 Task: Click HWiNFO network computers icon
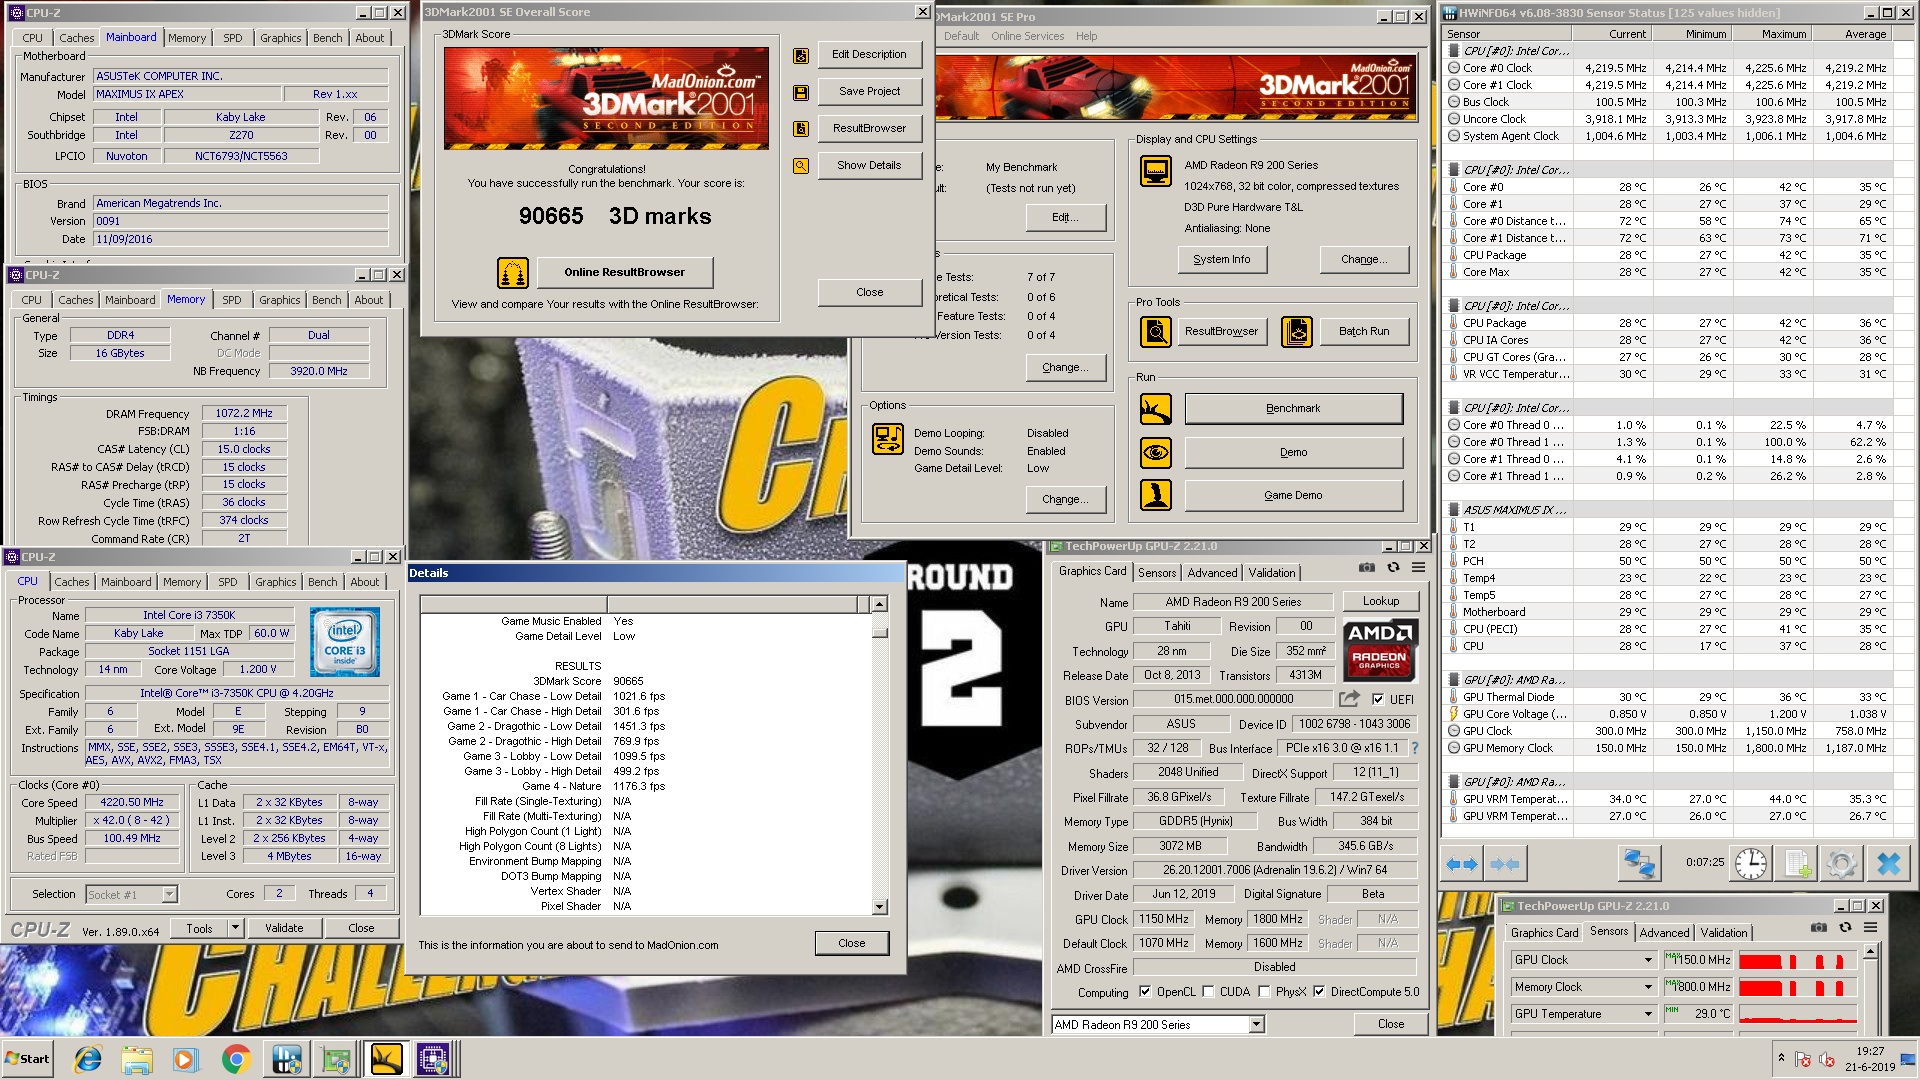tap(1639, 863)
